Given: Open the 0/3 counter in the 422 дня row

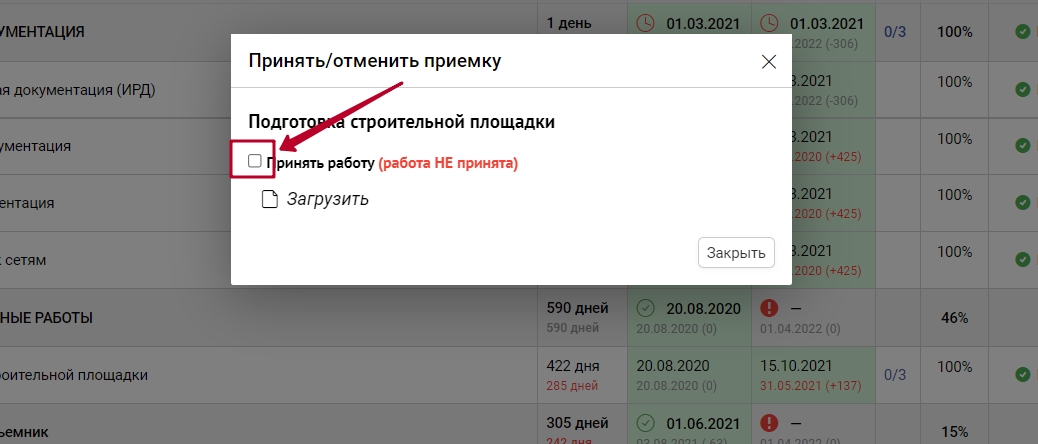Looking at the screenshot, I should (895, 375).
